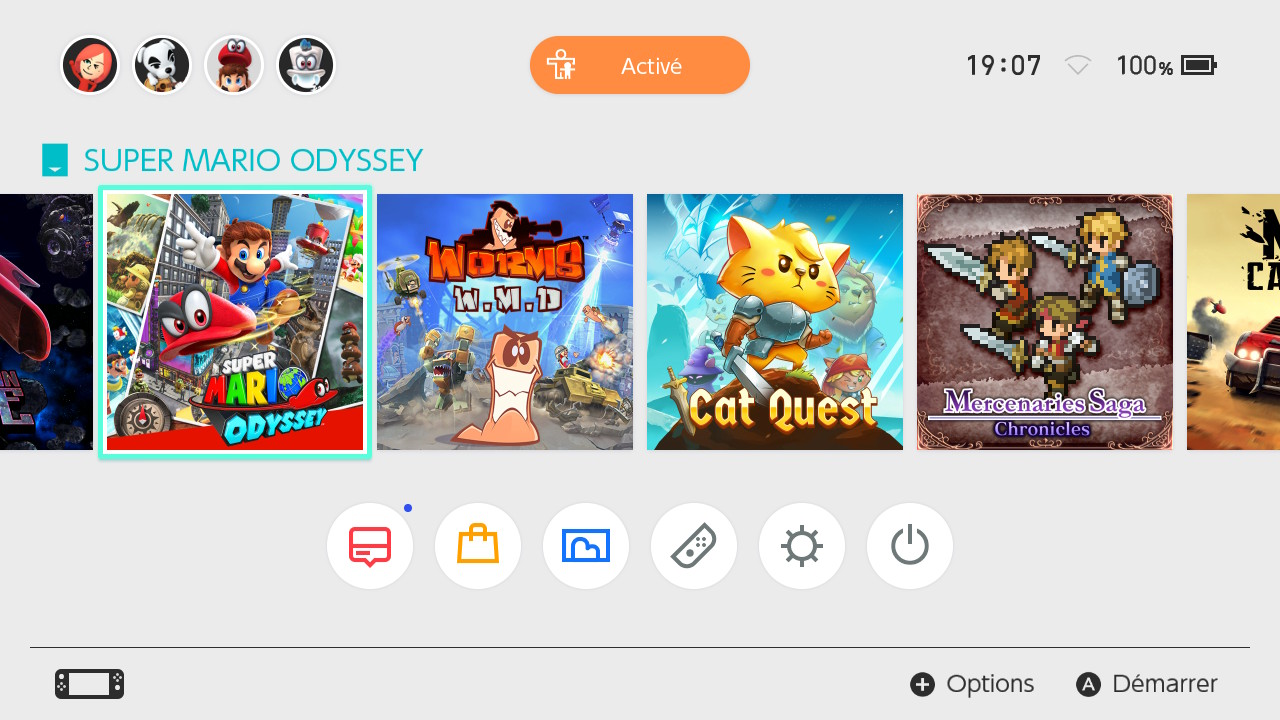
Task: Select the K.K. Slider dog user avatar
Action: (x=162, y=65)
